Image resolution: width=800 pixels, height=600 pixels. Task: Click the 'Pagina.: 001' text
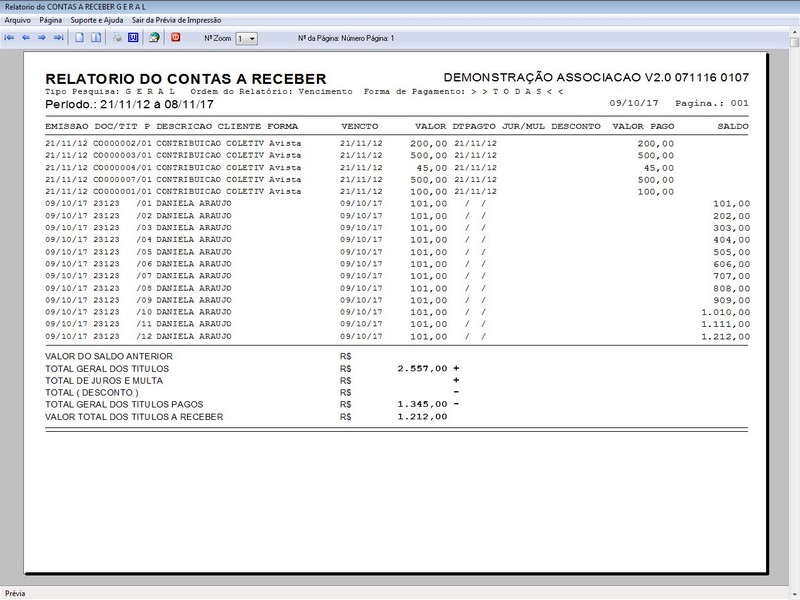pyautogui.click(x=712, y=103)
